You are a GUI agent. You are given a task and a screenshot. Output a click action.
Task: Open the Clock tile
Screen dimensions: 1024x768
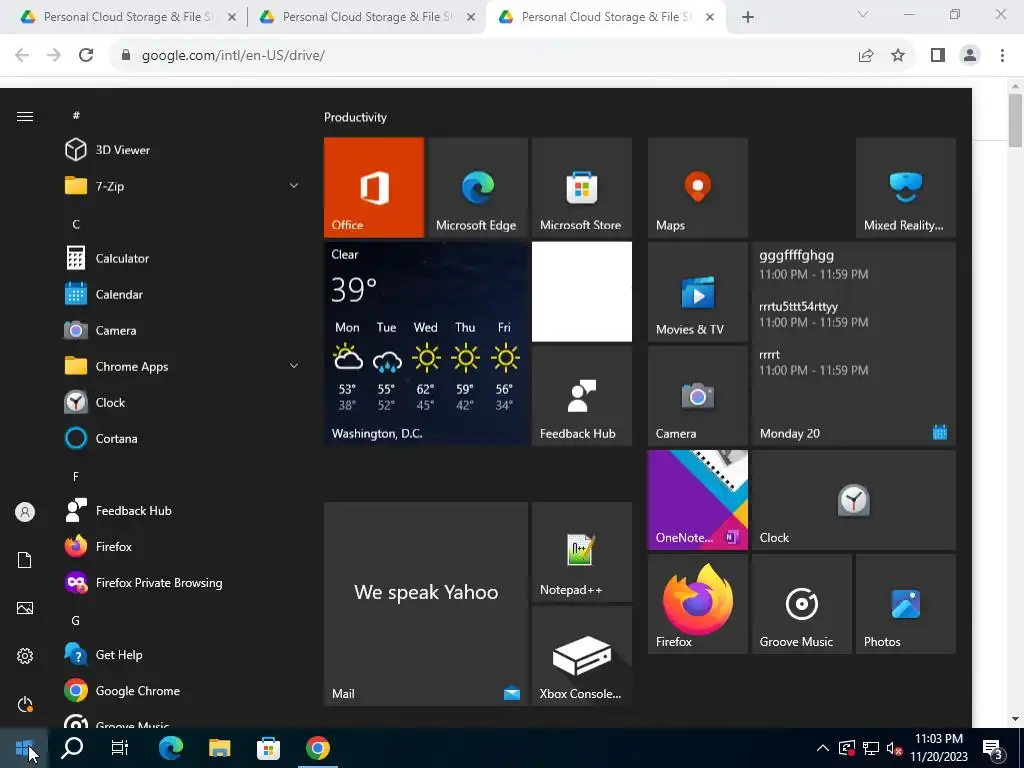[854, 500]
